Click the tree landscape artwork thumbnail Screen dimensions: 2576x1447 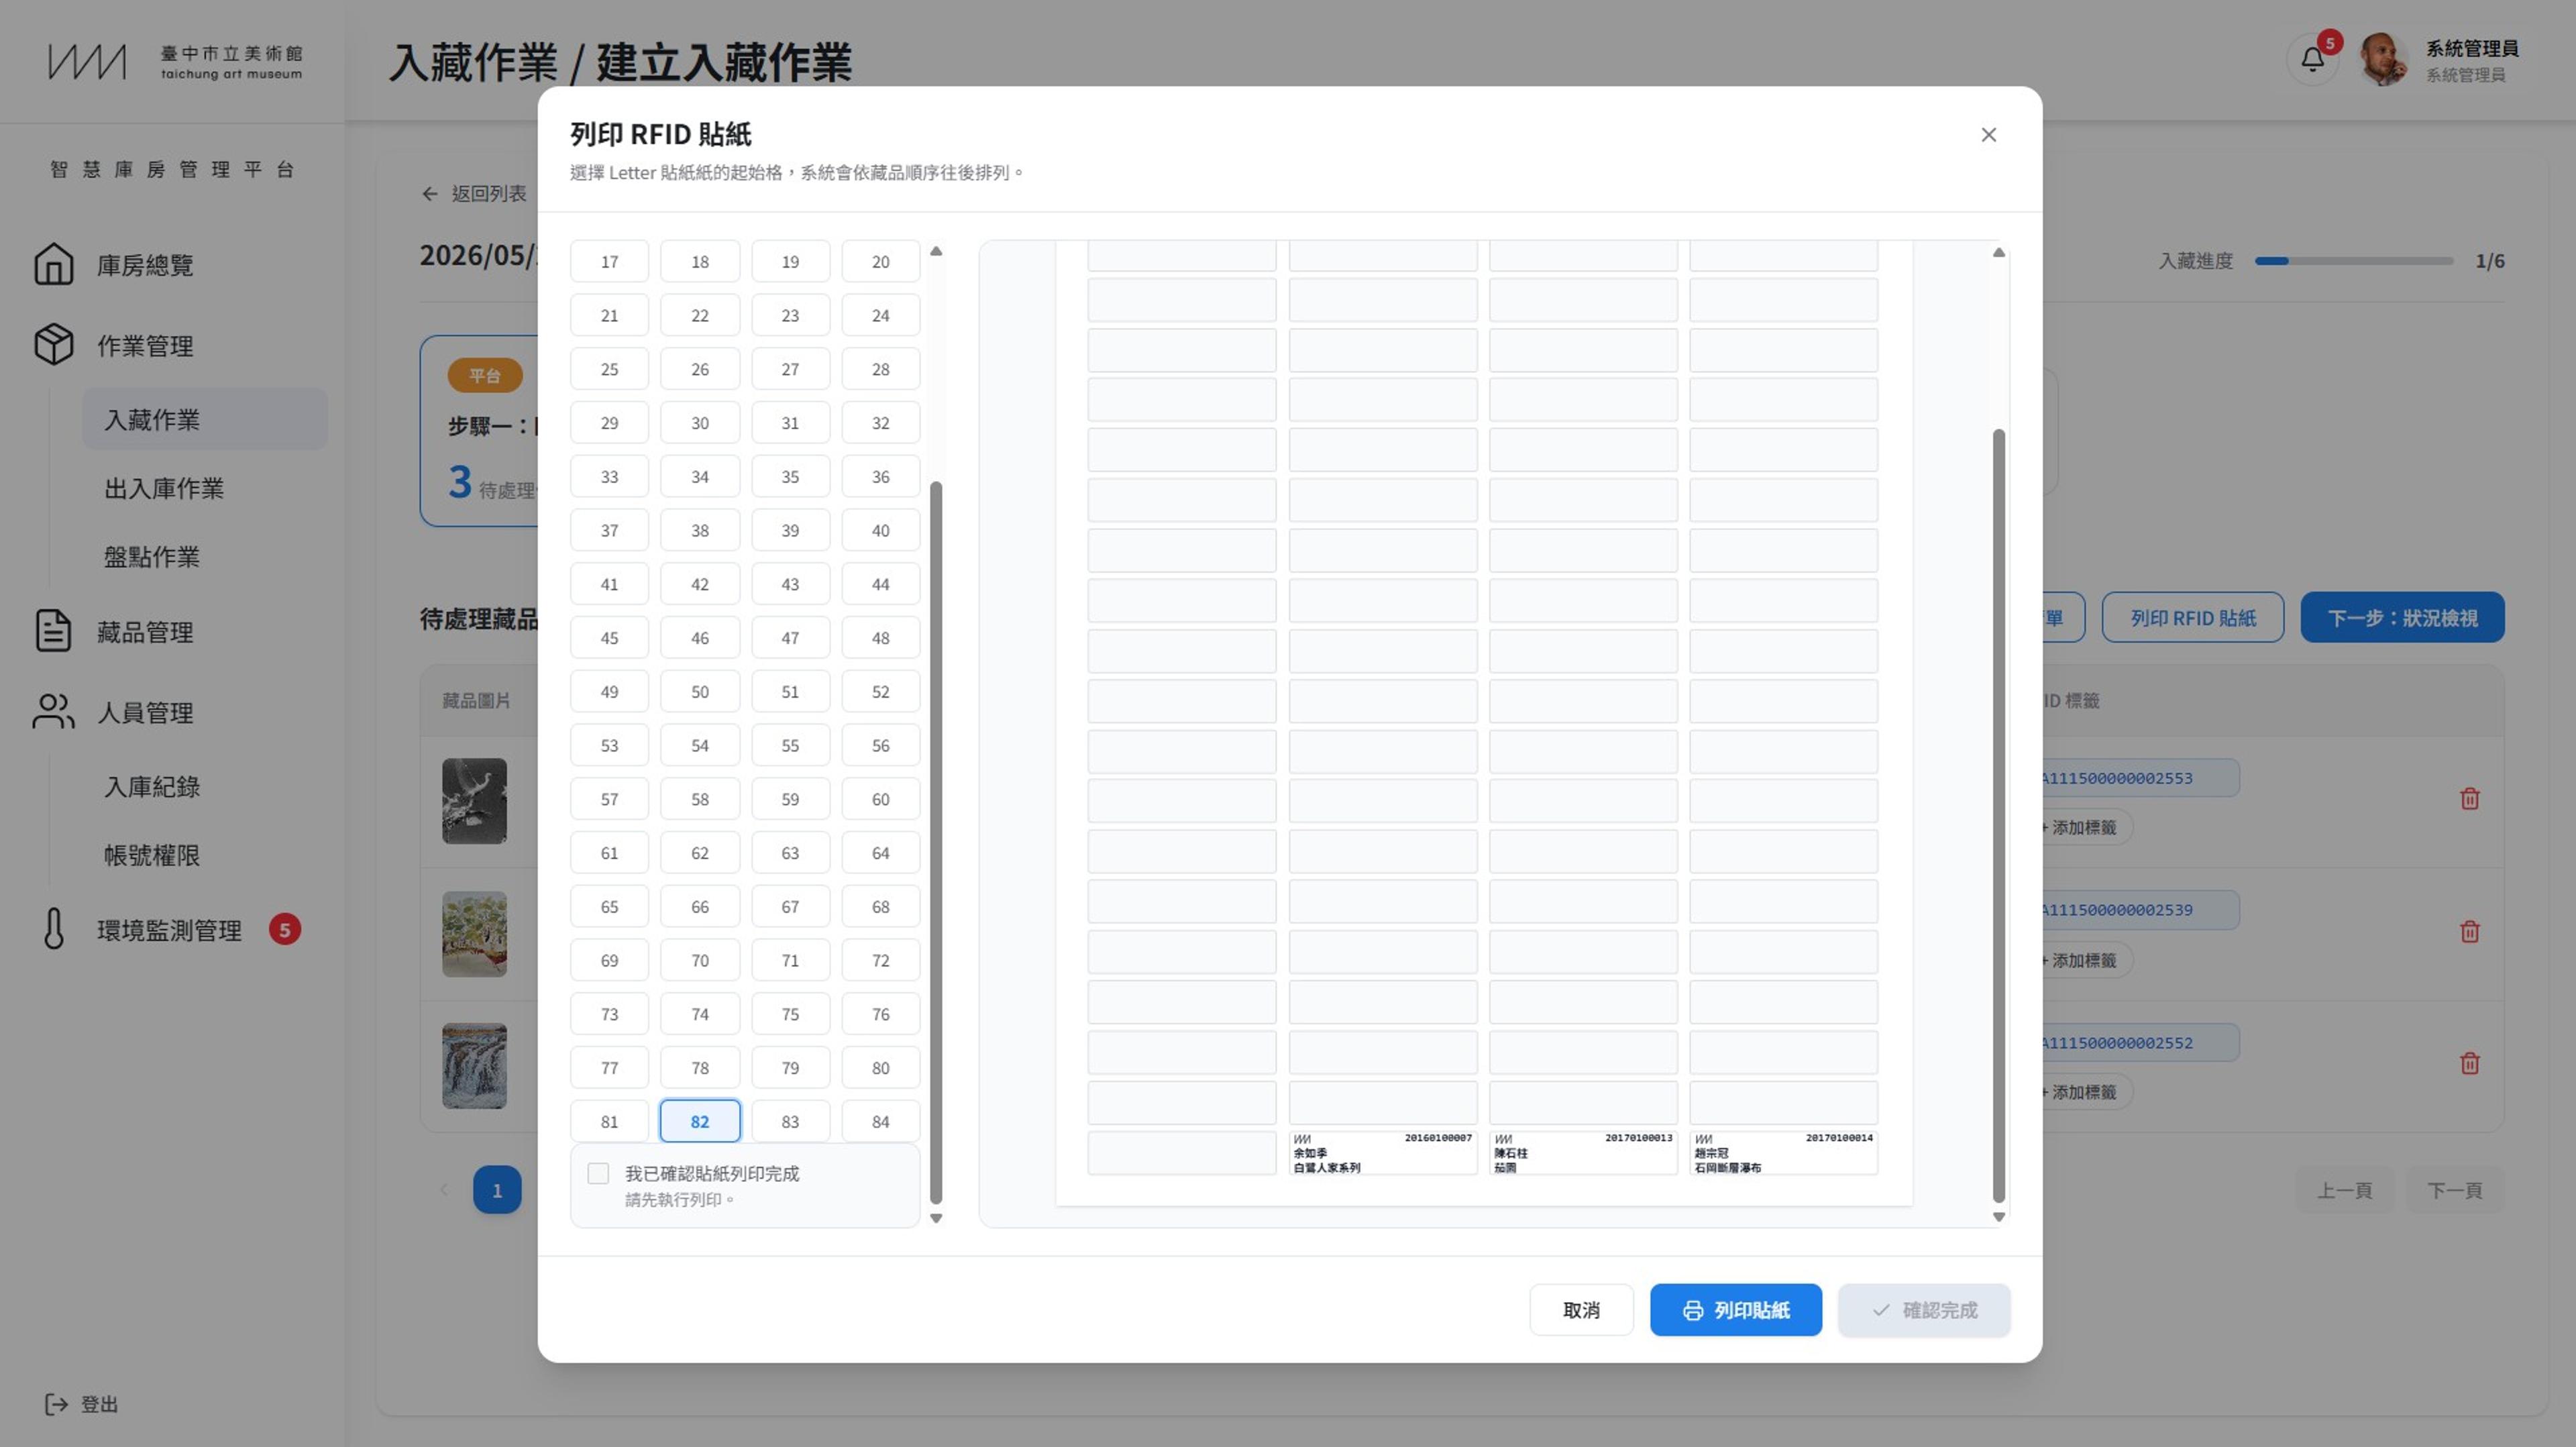tap(474, 933)
